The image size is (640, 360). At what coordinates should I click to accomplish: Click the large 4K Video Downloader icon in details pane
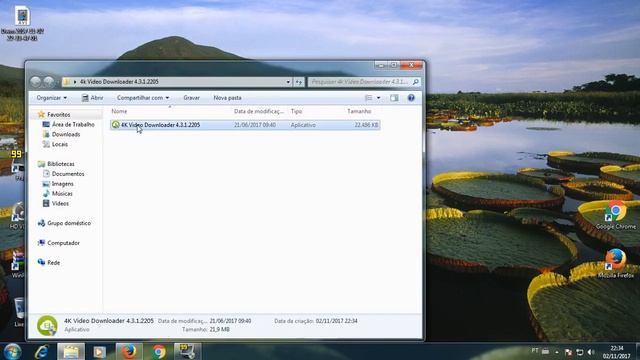[47, 325]
